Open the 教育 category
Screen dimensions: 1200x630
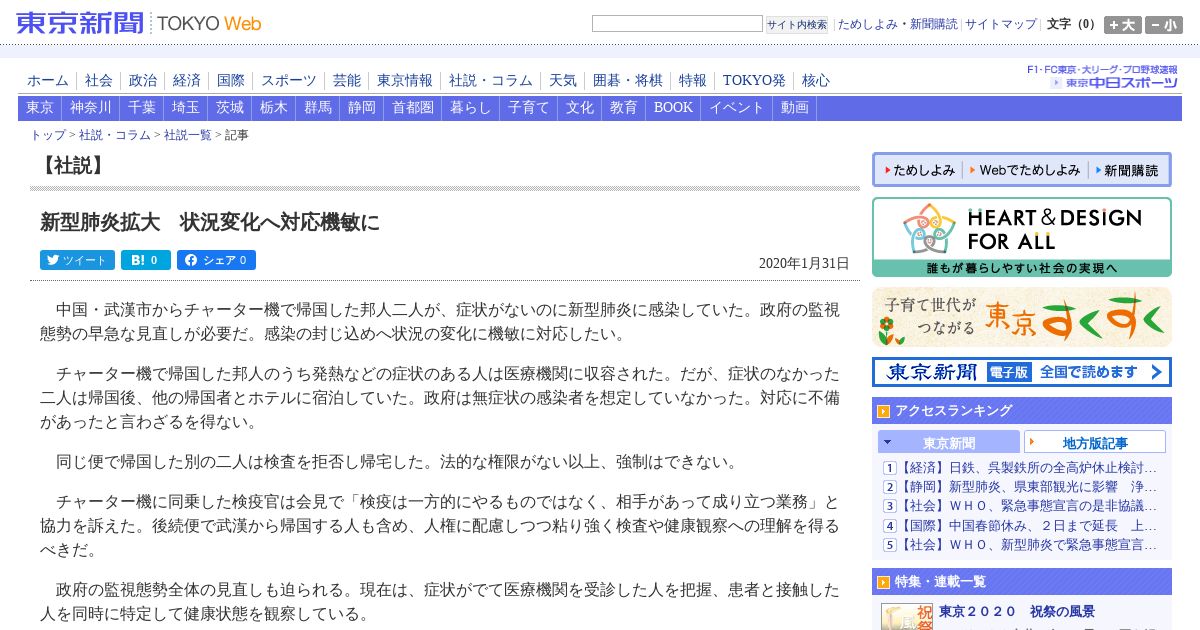(624, 108)
